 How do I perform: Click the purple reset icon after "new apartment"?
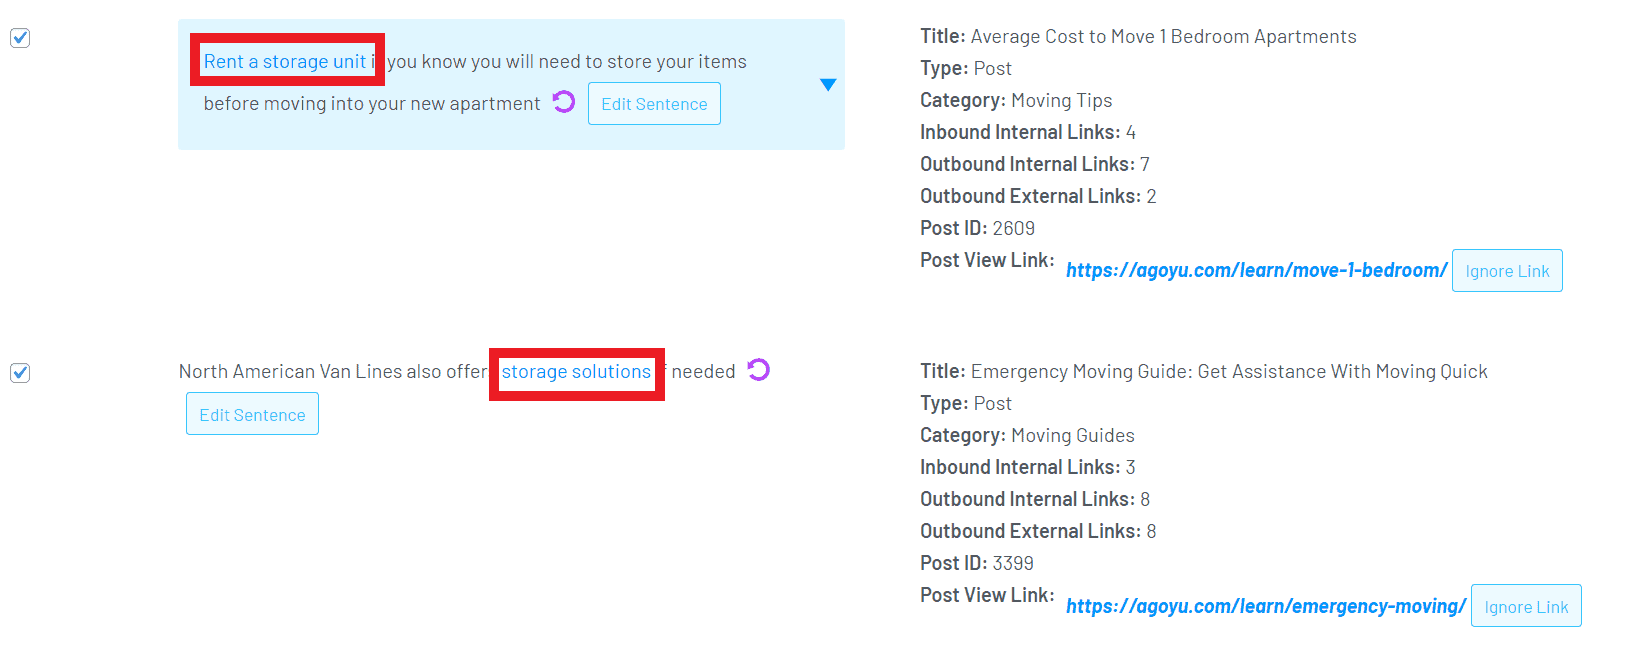click(x=564, y=102)
